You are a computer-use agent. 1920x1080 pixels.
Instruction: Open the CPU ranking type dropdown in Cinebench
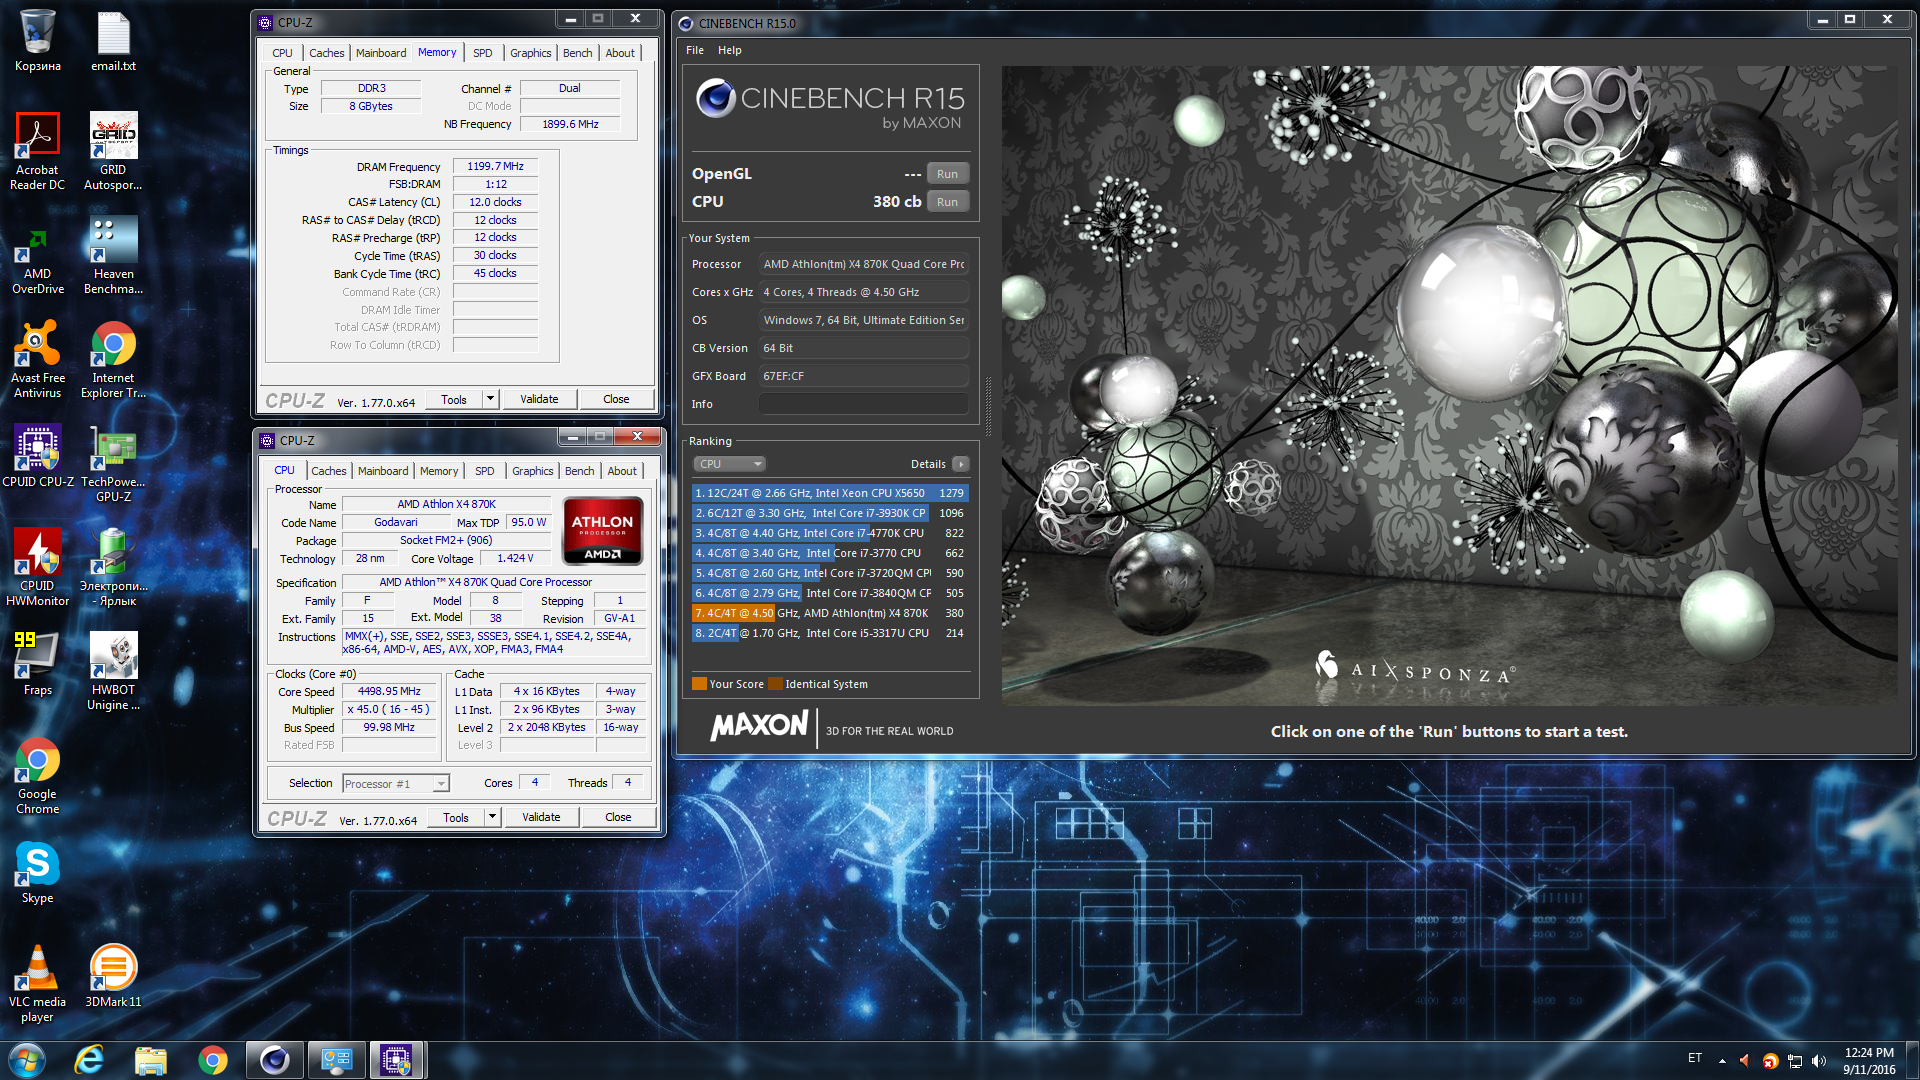(x=729, y=464)
